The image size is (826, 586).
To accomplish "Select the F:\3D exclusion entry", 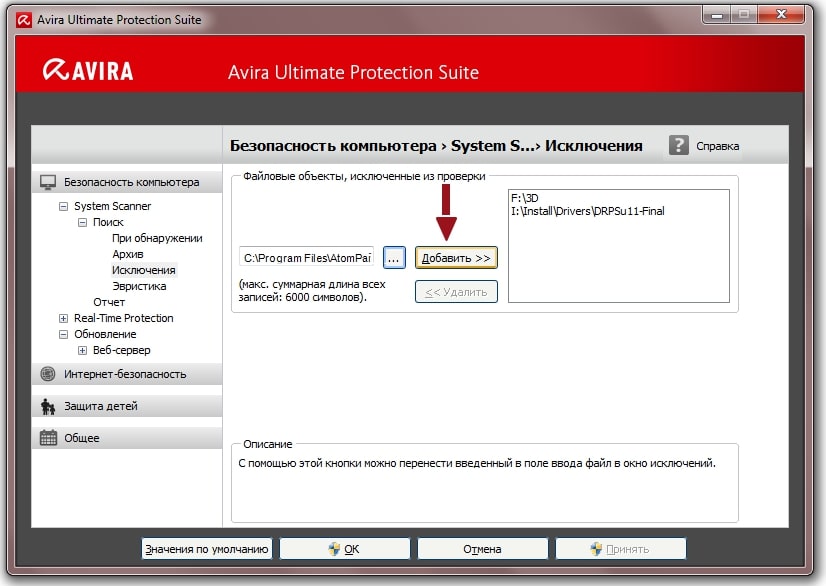I will click(525, 198).
